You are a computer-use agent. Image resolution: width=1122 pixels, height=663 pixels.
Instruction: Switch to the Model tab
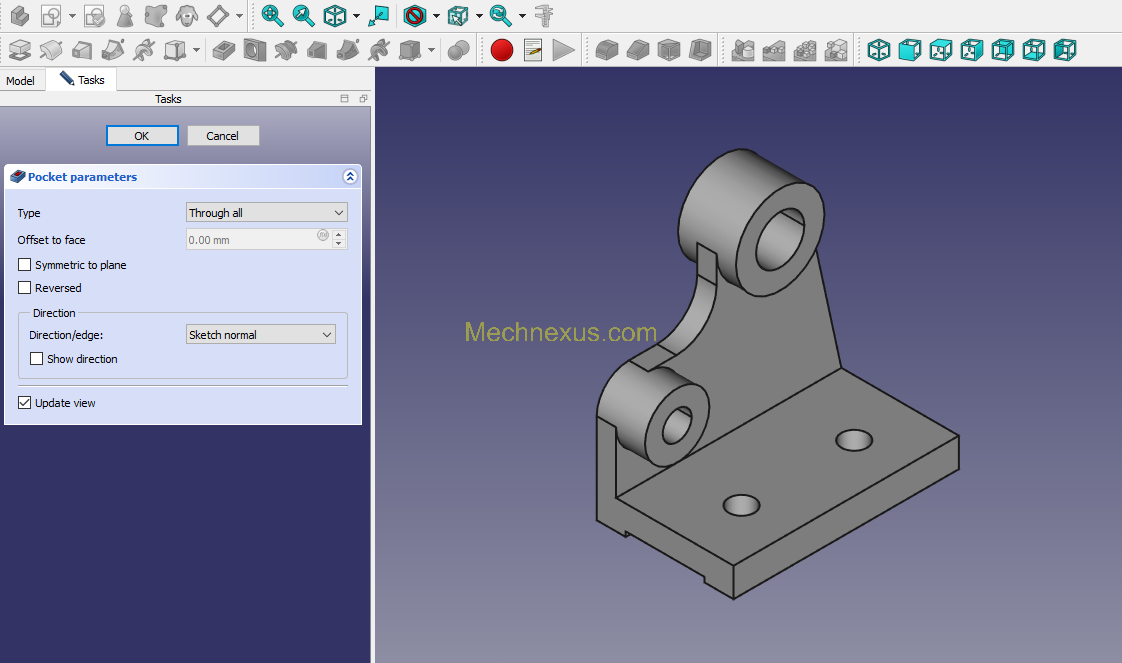click(x=20, y=81)
